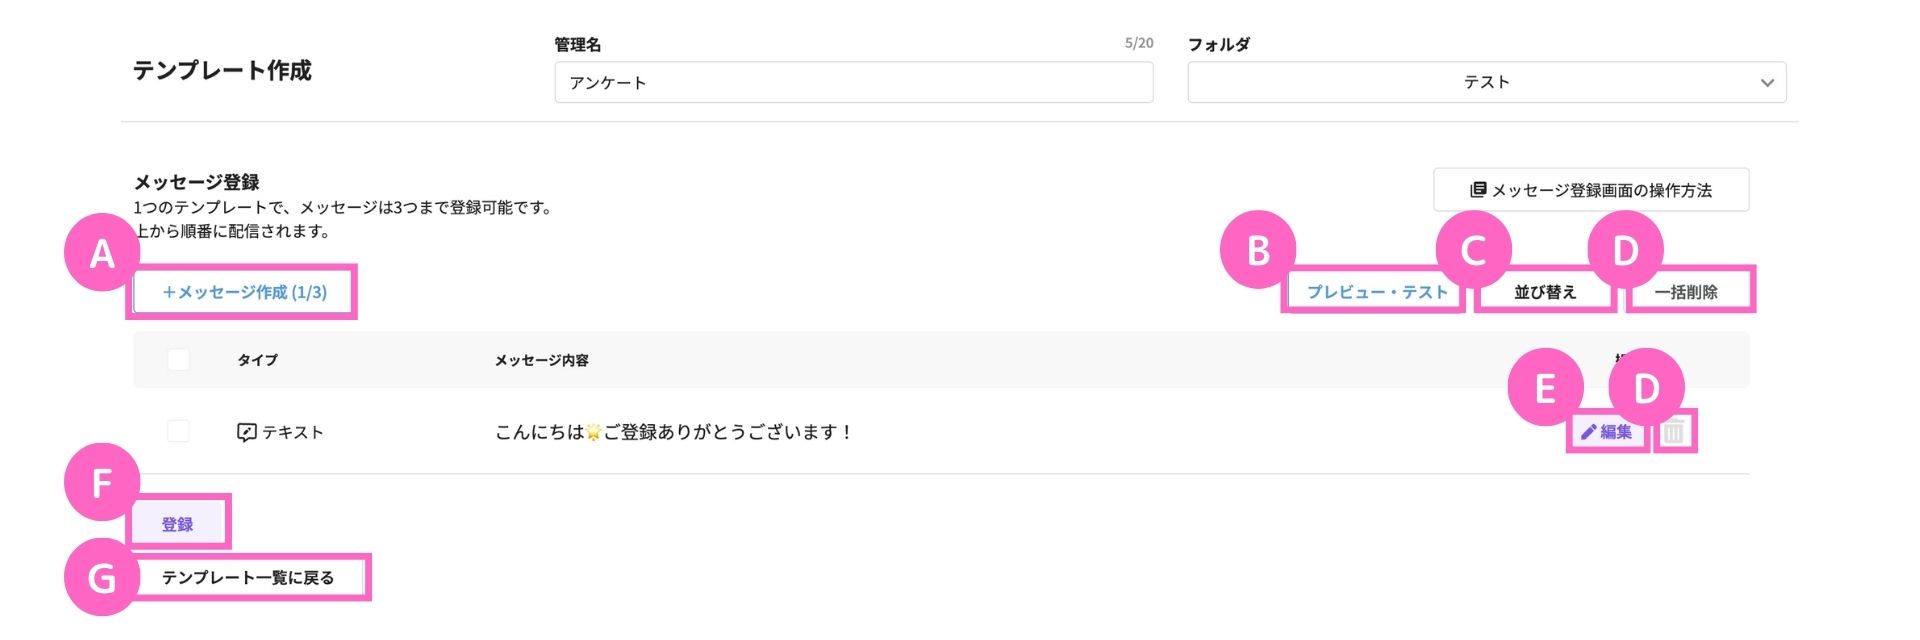Toggle the select-all checkbox in table header

(x=178, y=360)
